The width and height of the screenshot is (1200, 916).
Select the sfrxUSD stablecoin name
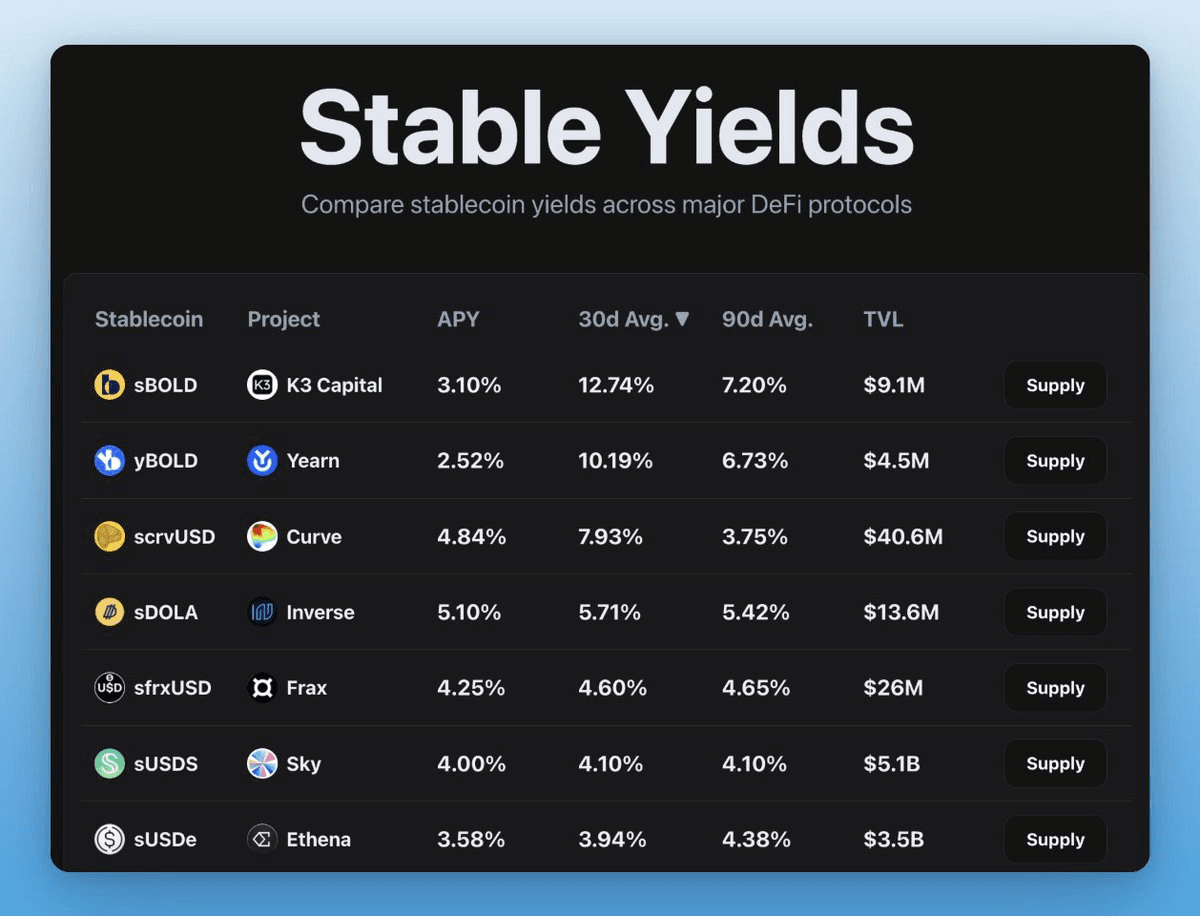point(172,688)
